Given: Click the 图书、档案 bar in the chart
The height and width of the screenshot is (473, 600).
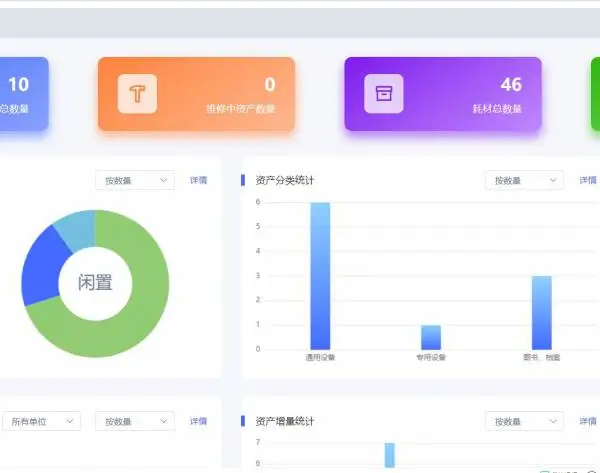Looking at the screenshot, I should 542,313.
